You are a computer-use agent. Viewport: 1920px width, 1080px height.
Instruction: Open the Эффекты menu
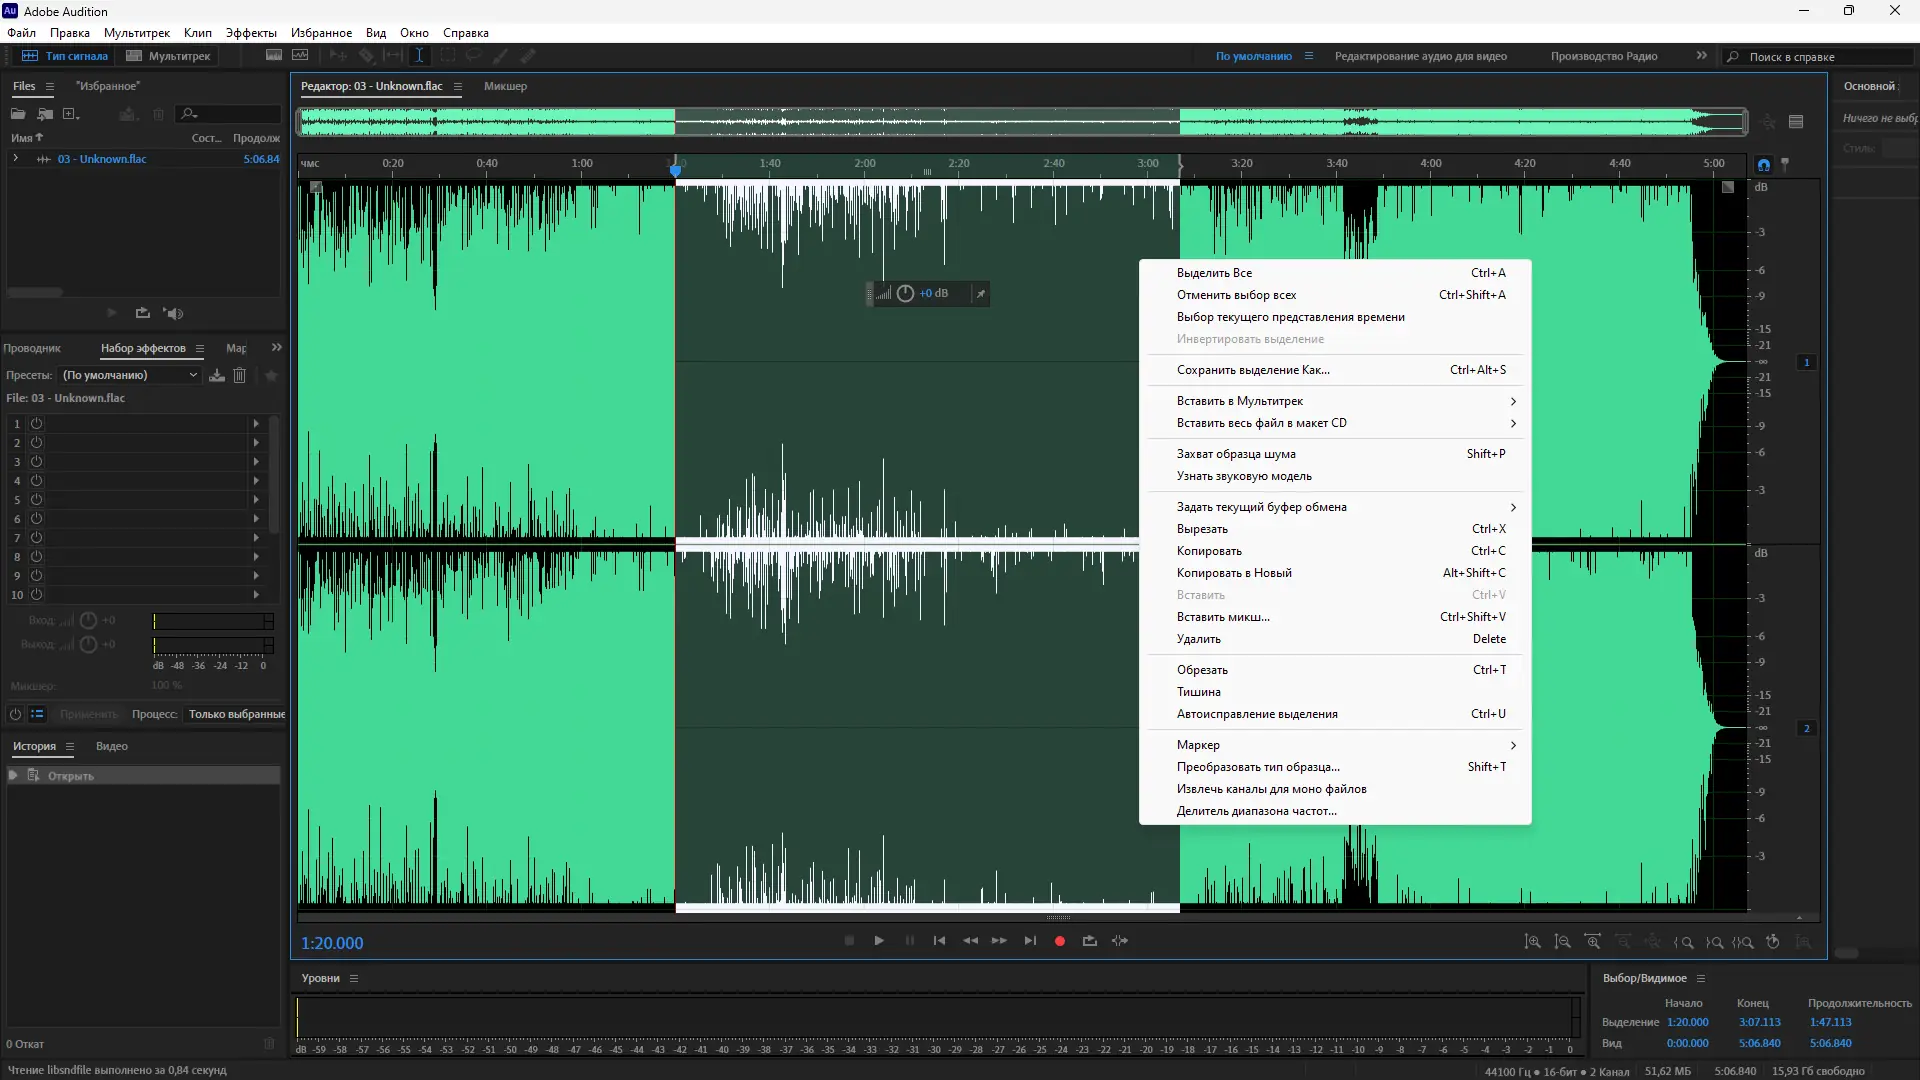[251, 32]
